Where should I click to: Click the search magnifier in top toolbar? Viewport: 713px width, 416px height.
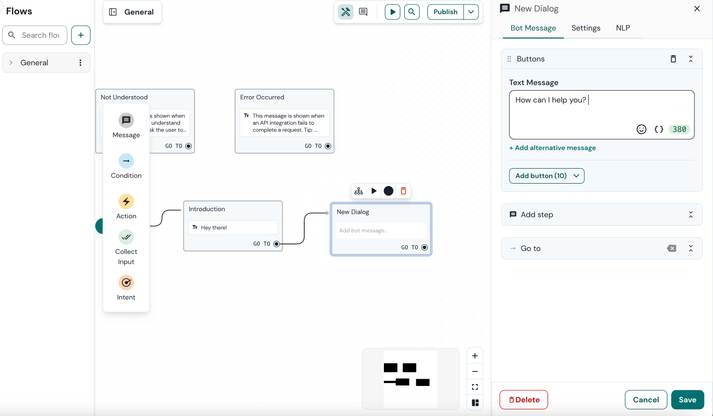click(412, 12)
